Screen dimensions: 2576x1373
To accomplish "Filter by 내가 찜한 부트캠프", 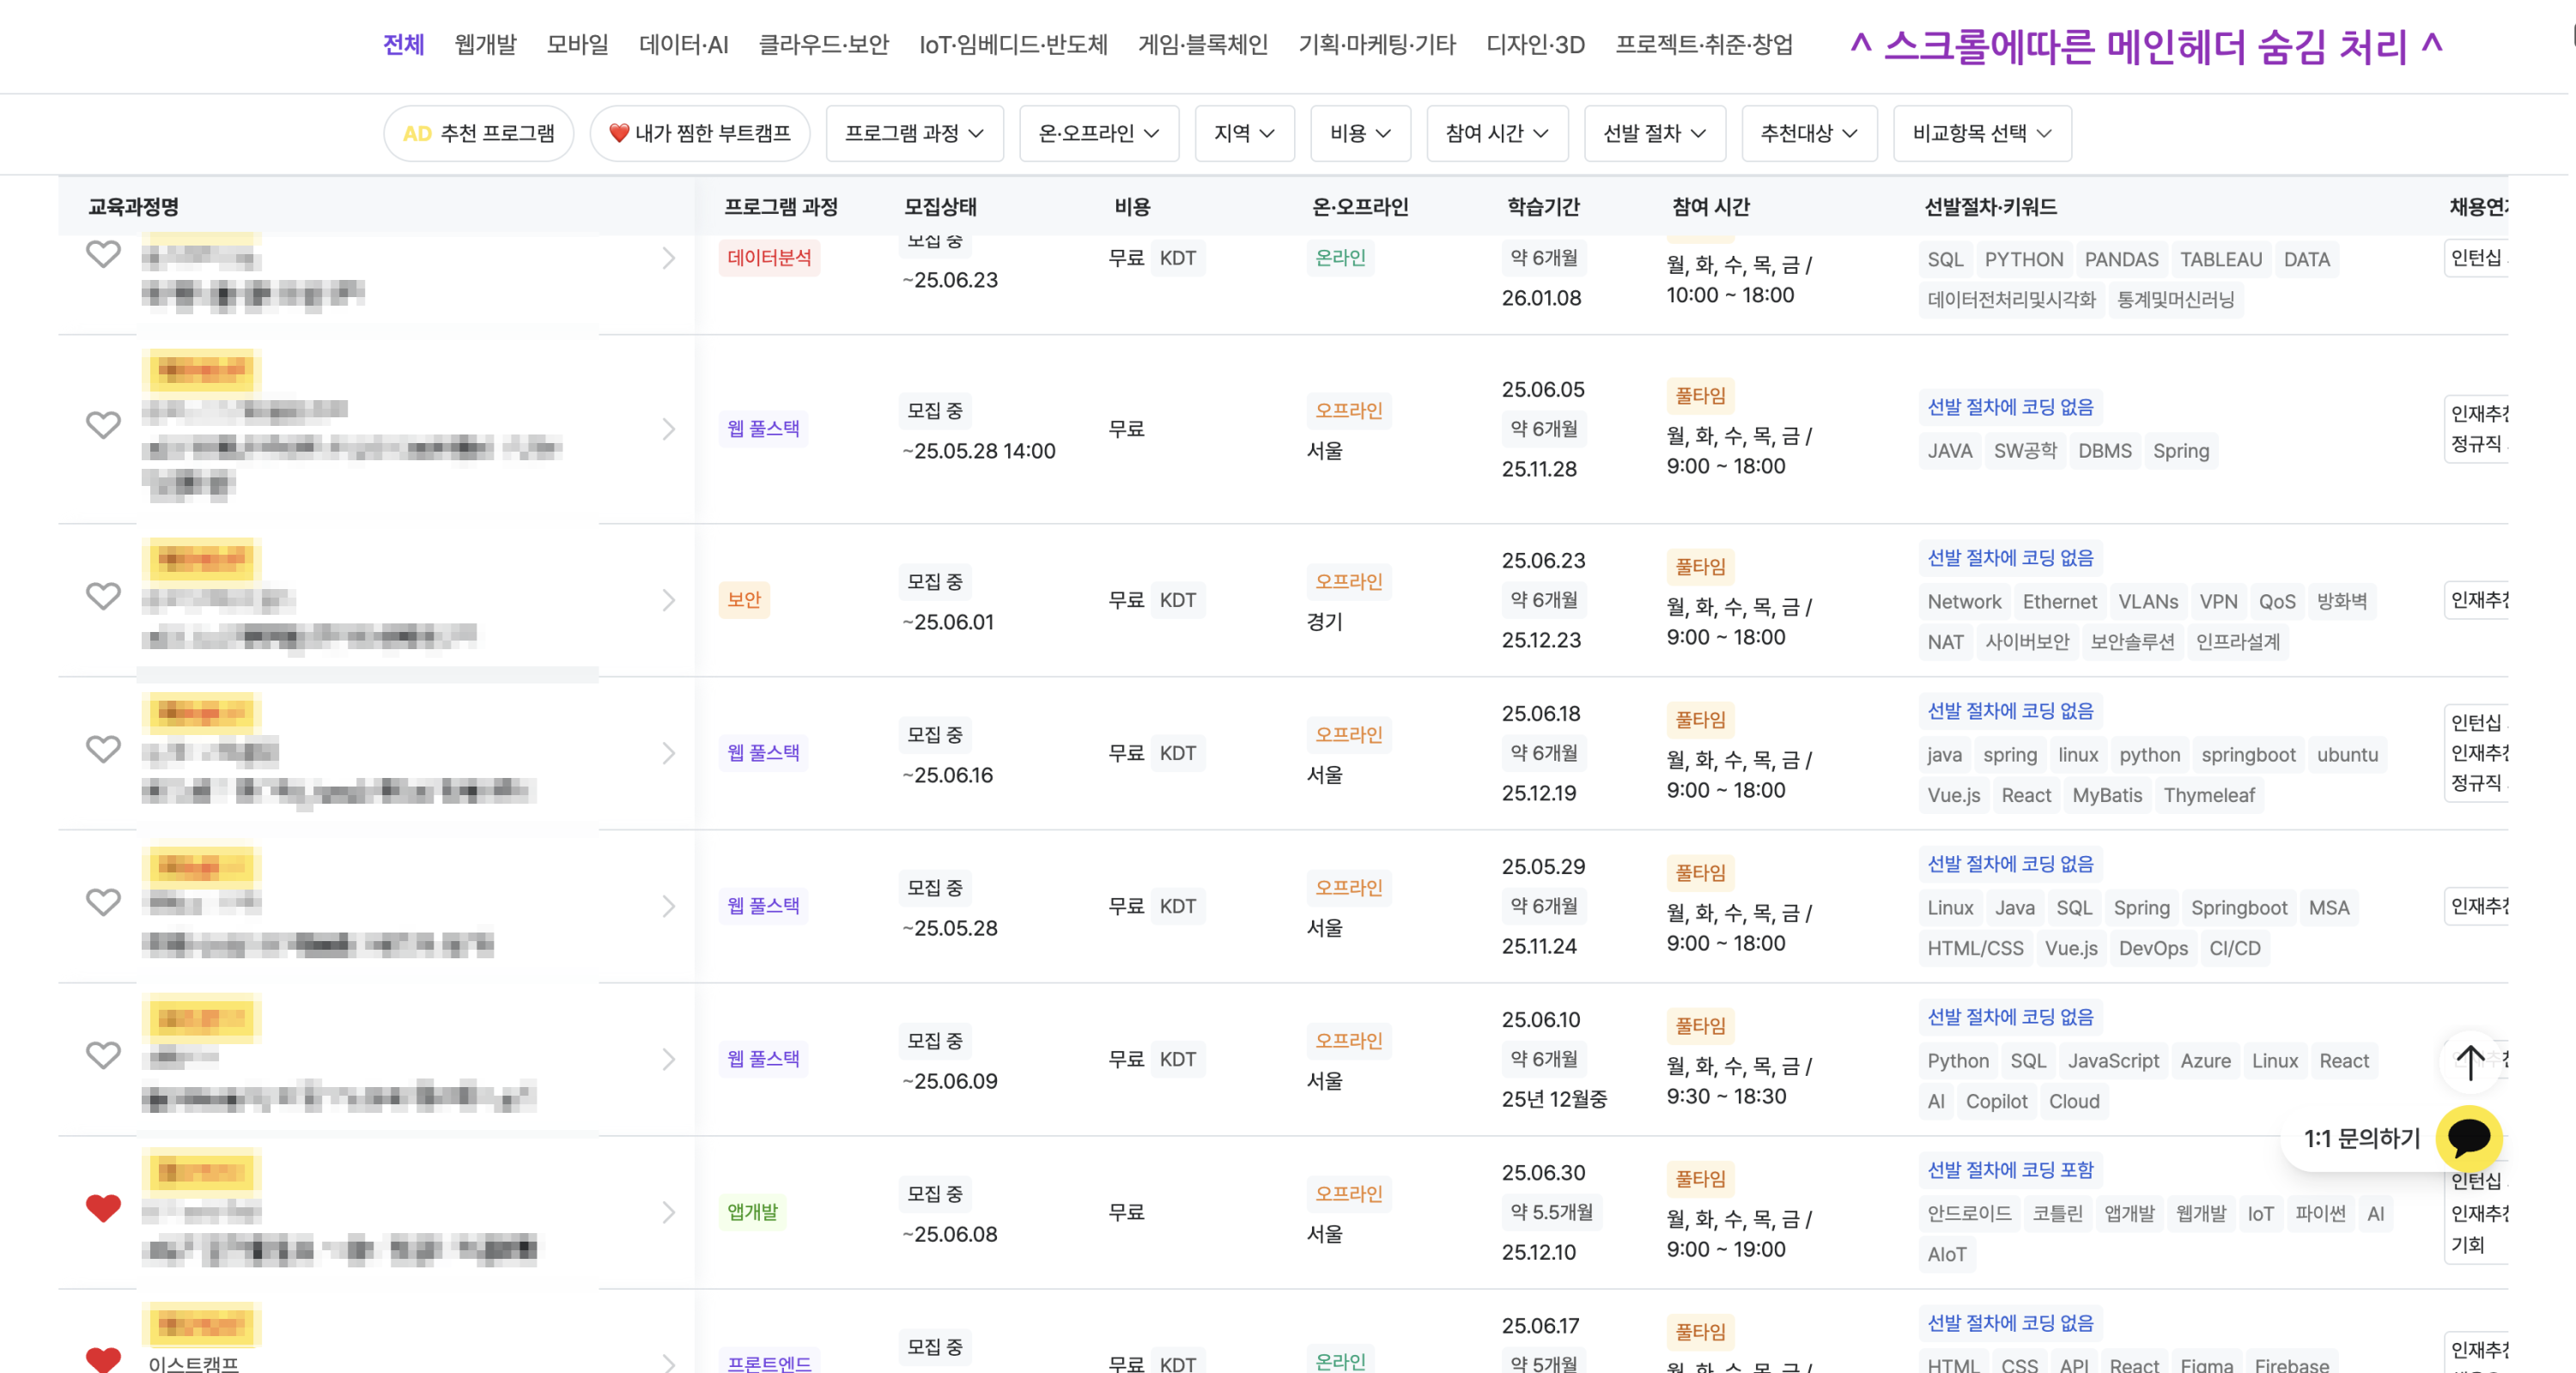I will tap(700, 133).
